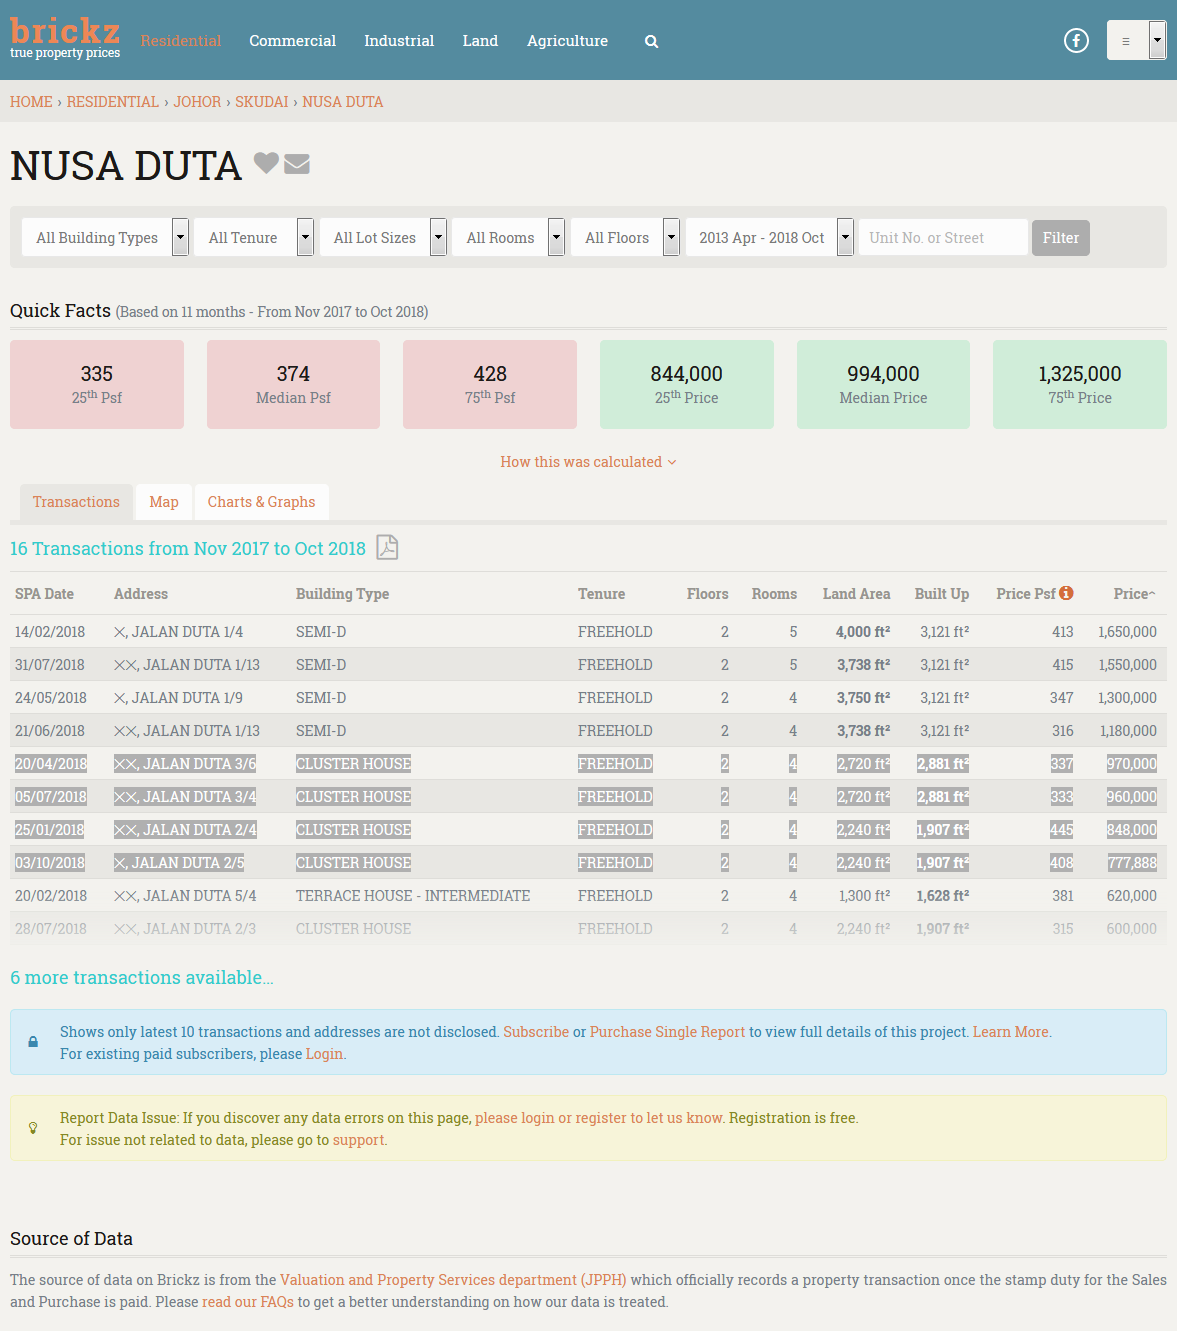Screen dimensions: 1177x1331
Task: Click the price 777,888
Action: 1132,863
